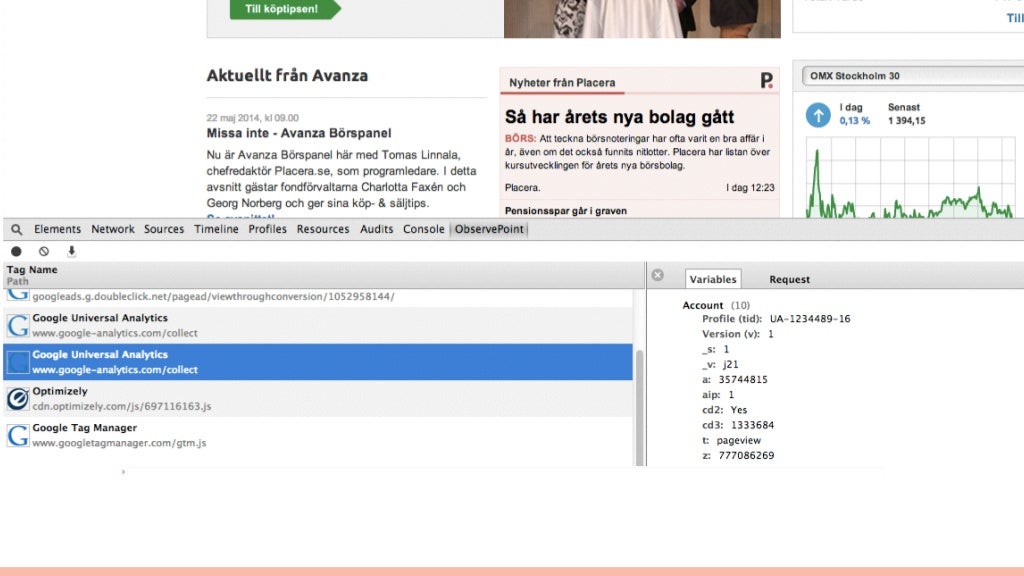Select the ObservePoint tab

(489, 229)
